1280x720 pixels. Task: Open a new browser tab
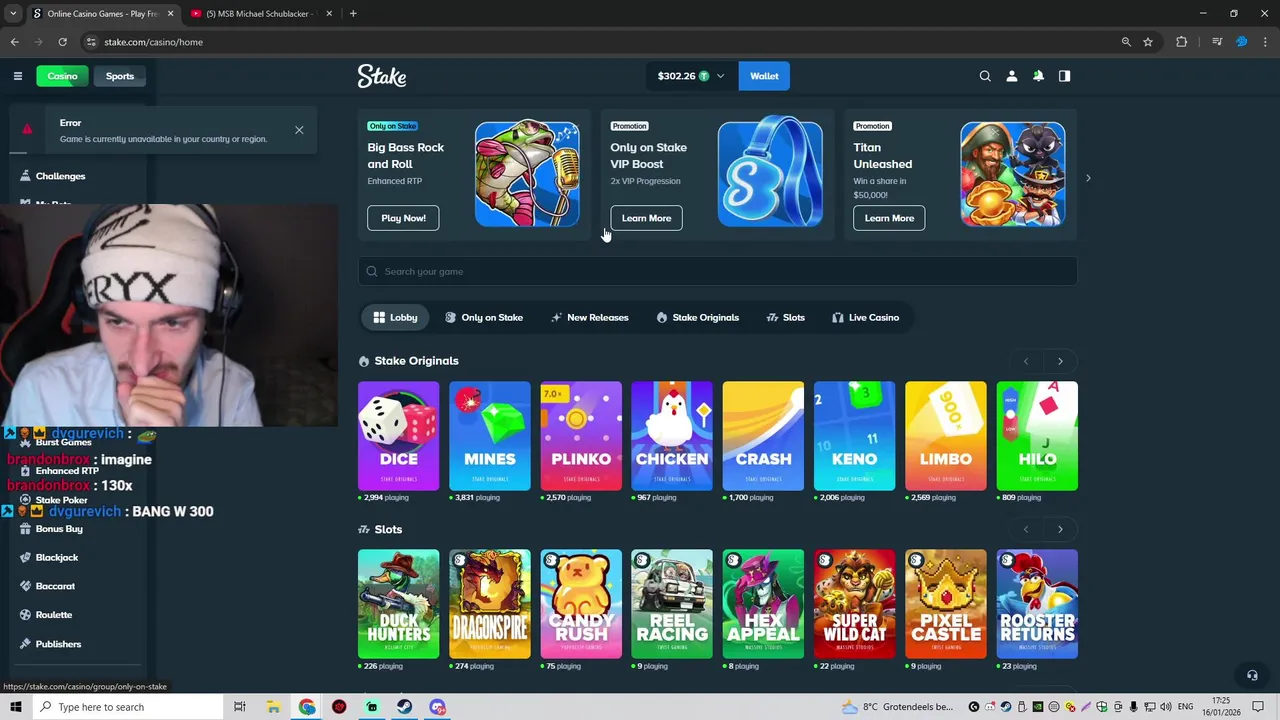coord(353,13)
